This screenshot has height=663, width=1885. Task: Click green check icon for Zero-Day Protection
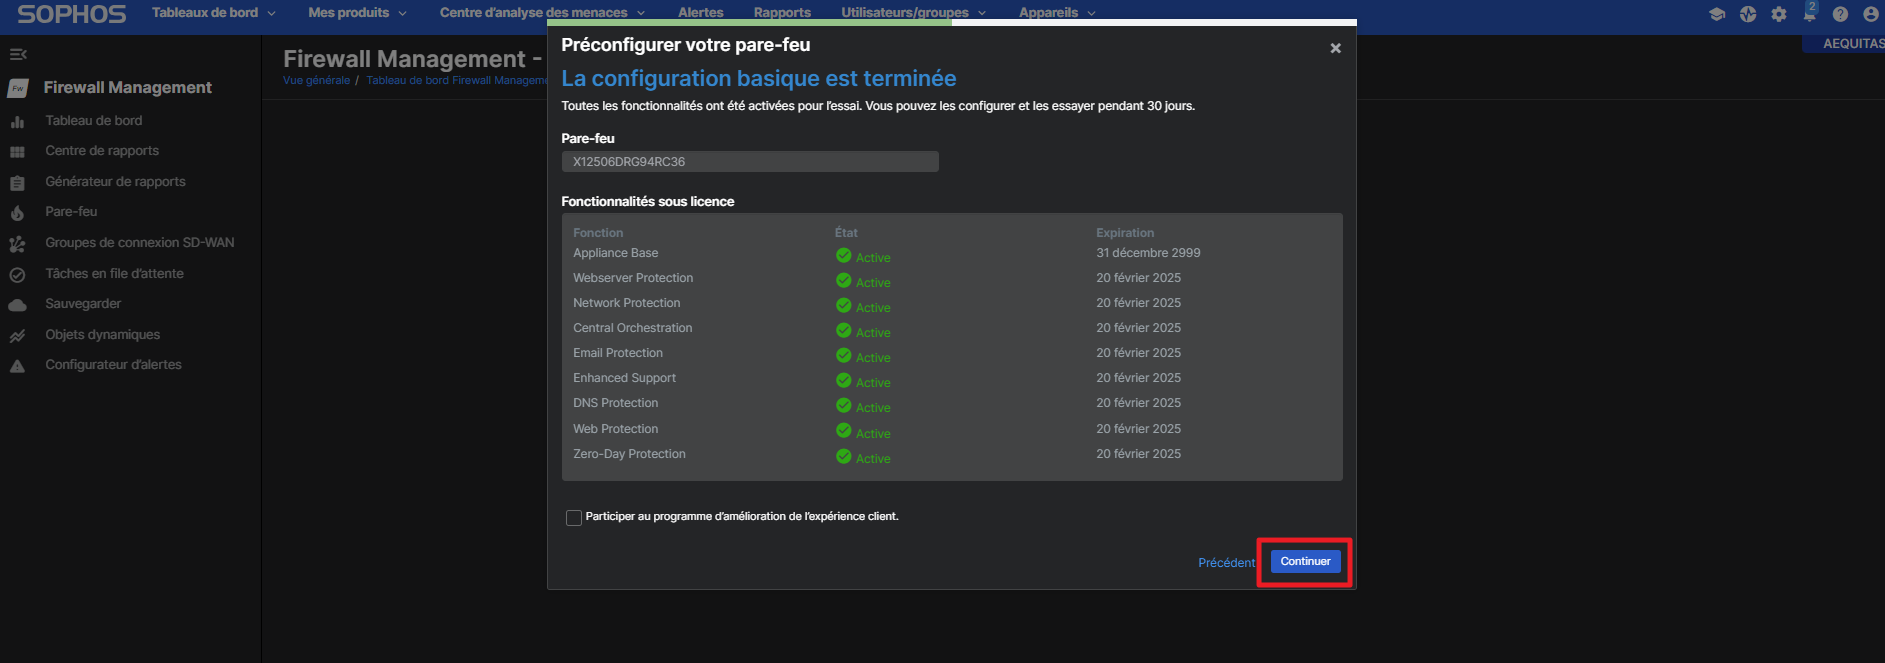(844, 457)
